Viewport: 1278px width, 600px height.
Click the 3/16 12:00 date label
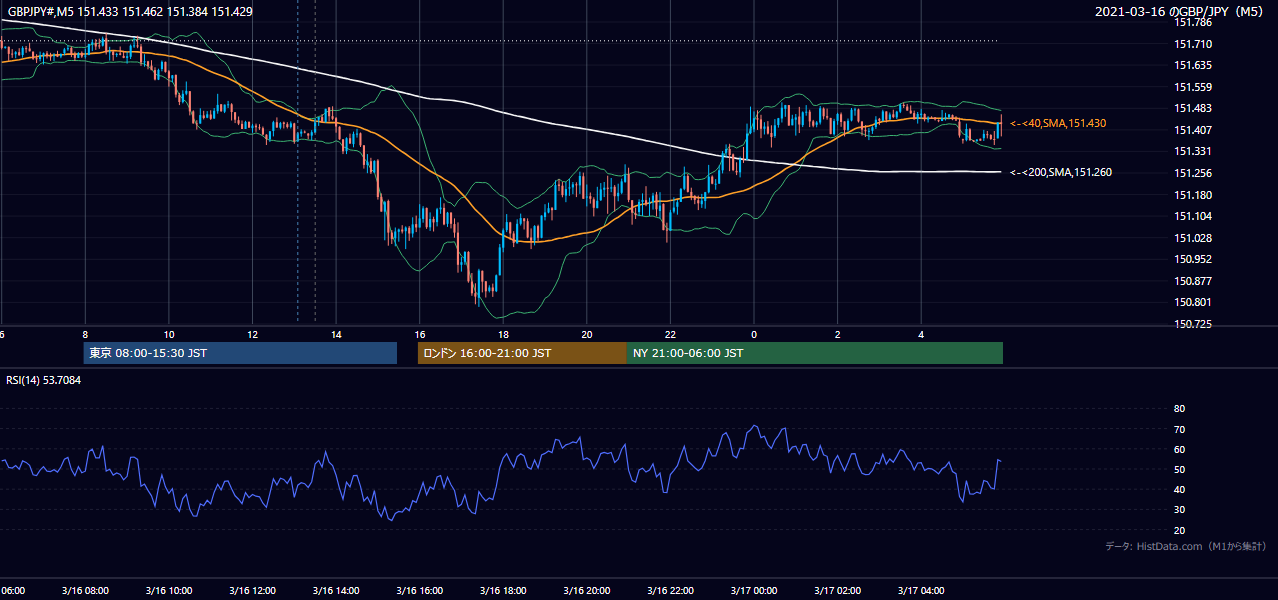(251, 590)
